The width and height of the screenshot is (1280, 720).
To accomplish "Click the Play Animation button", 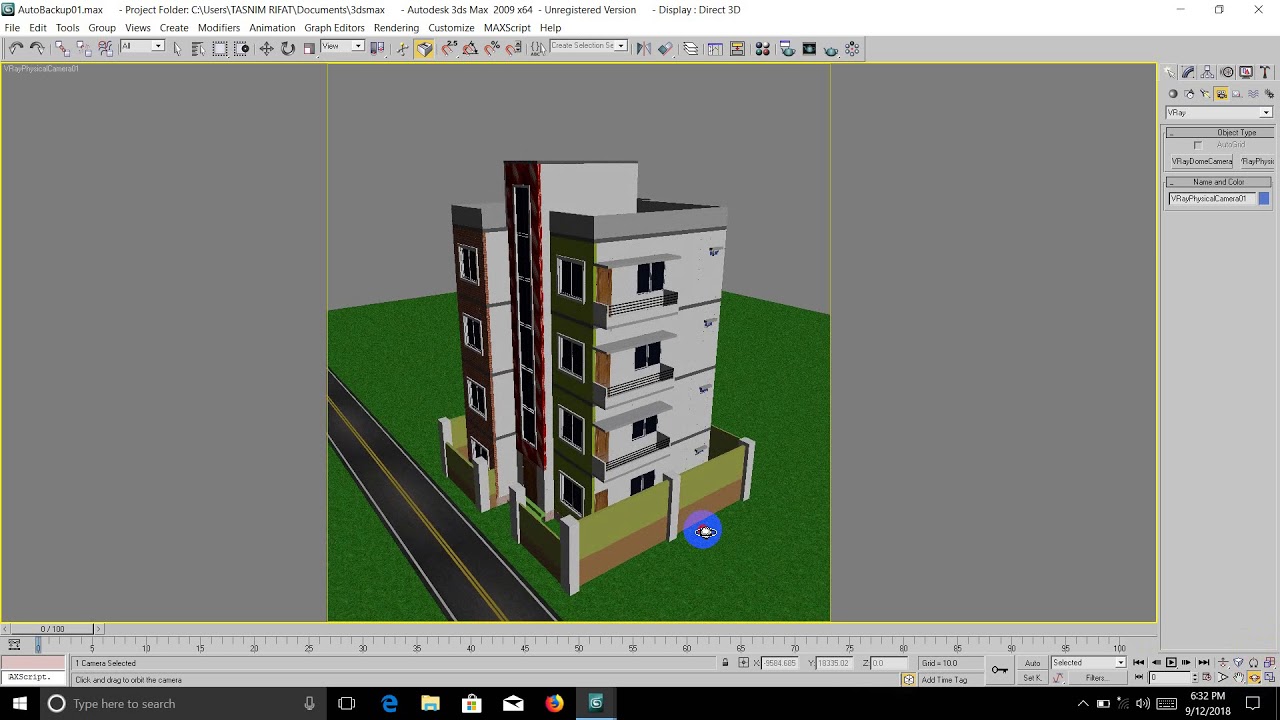I will click(1171, 663).
